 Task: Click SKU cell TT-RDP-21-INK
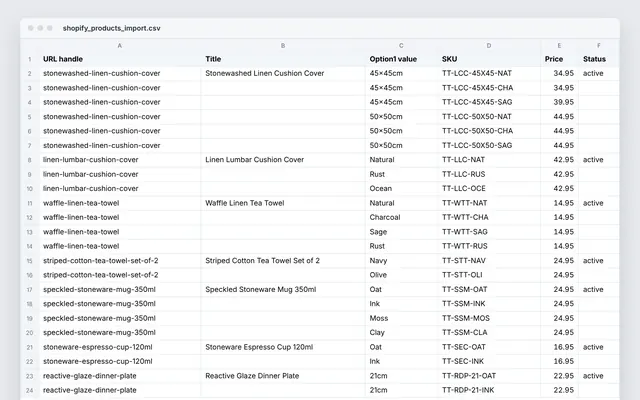[489, 391]
